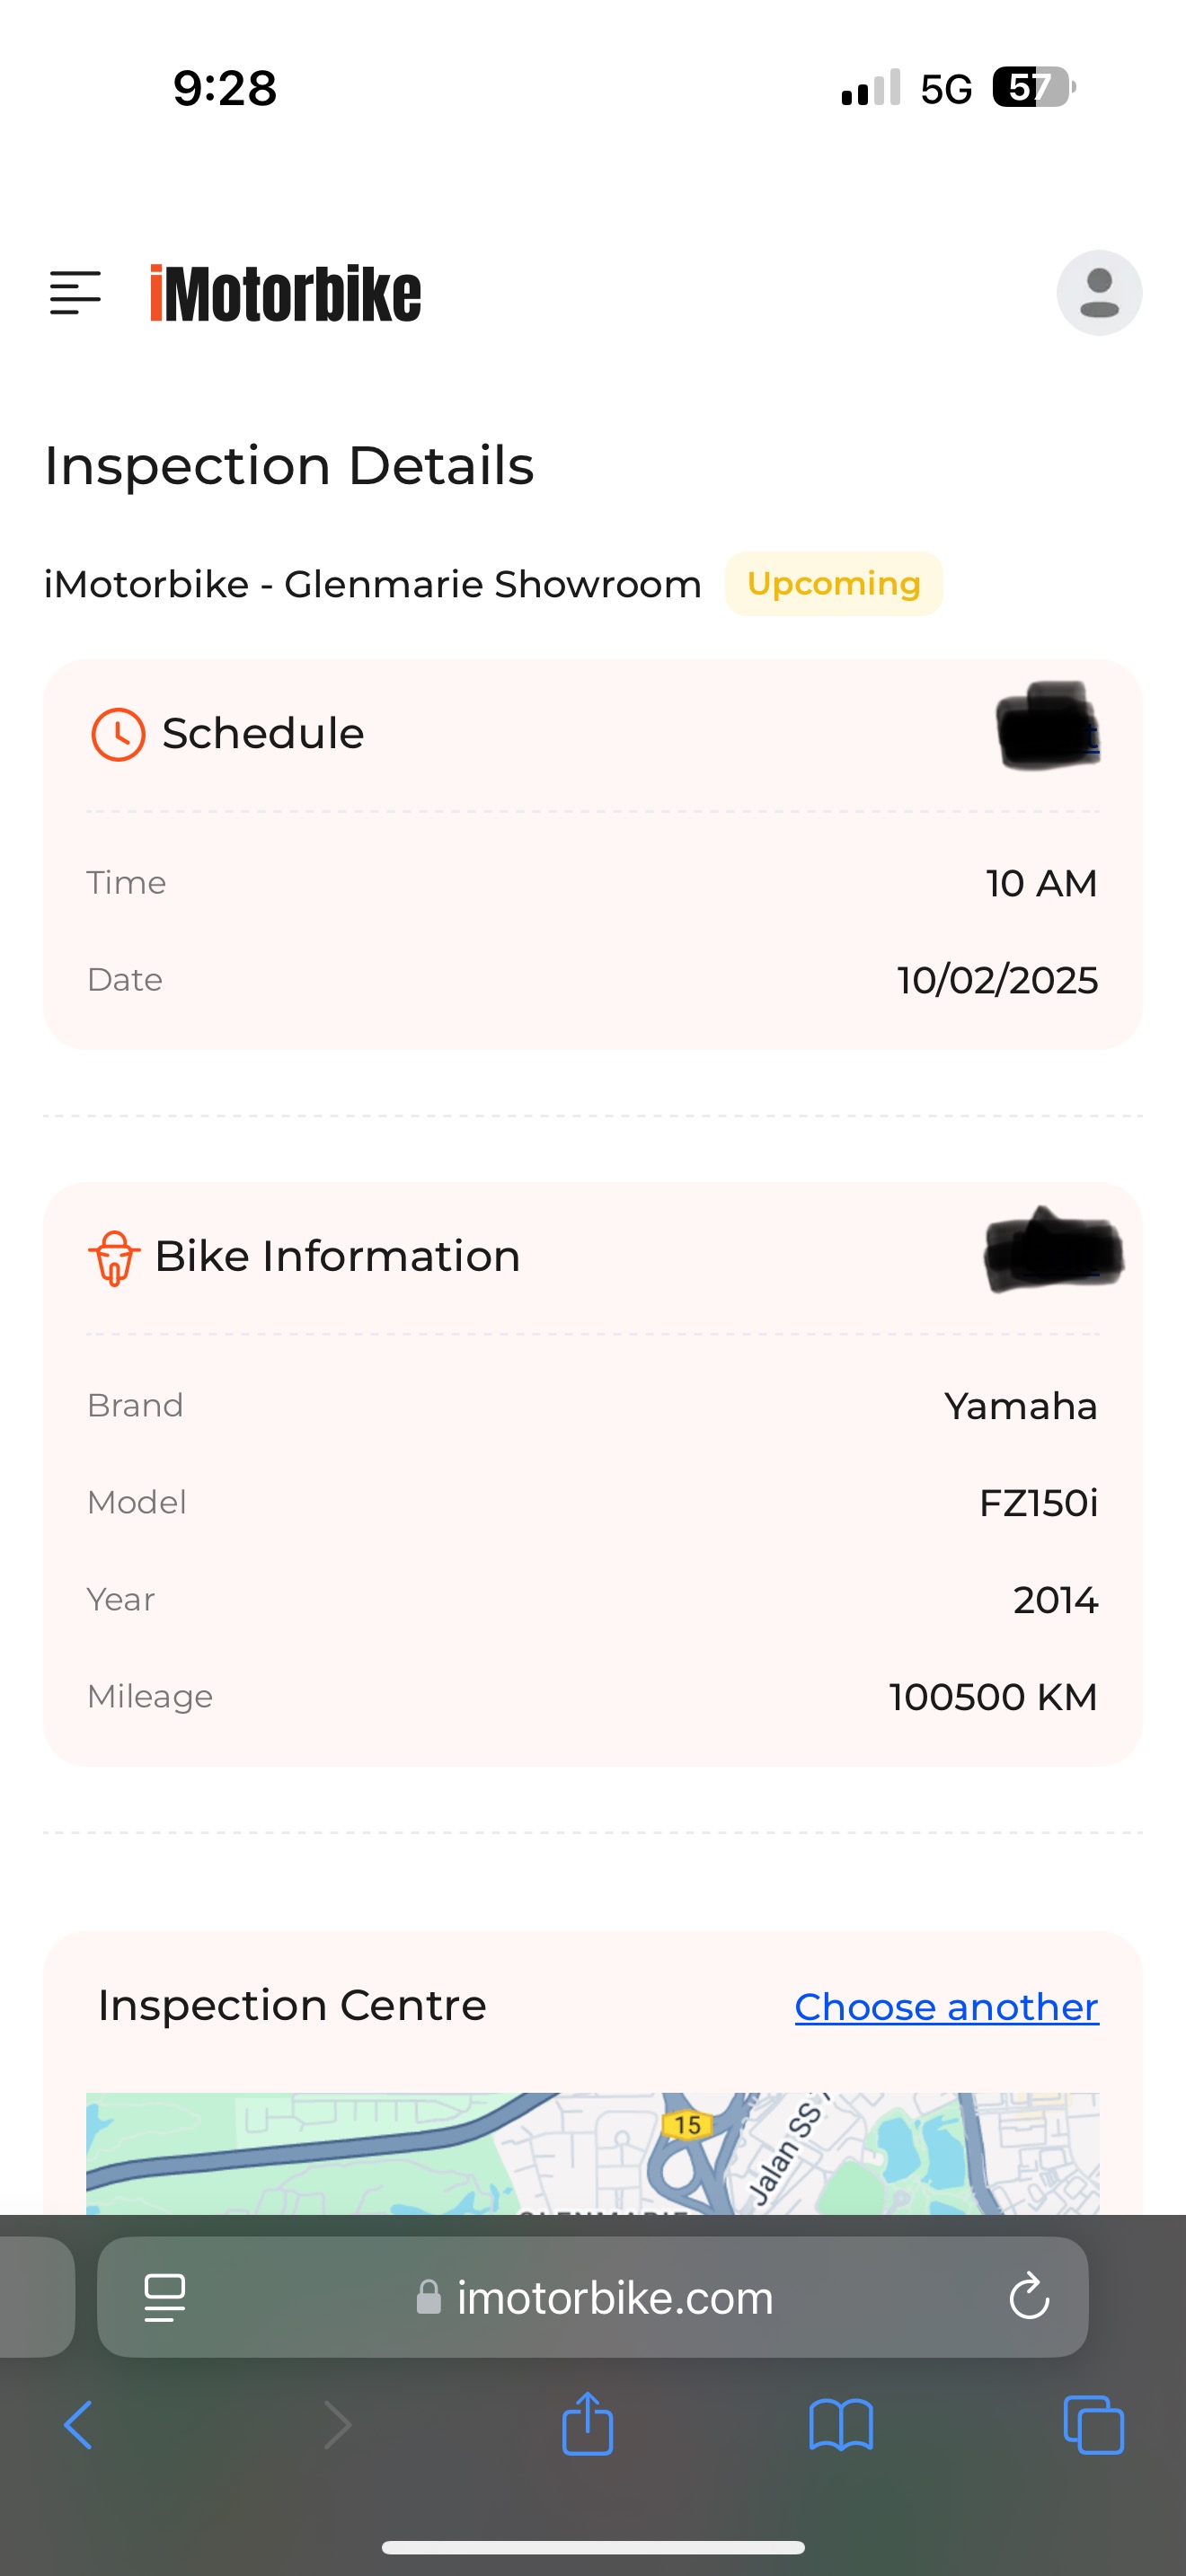Go back to previous page

tap(78, 2425)
